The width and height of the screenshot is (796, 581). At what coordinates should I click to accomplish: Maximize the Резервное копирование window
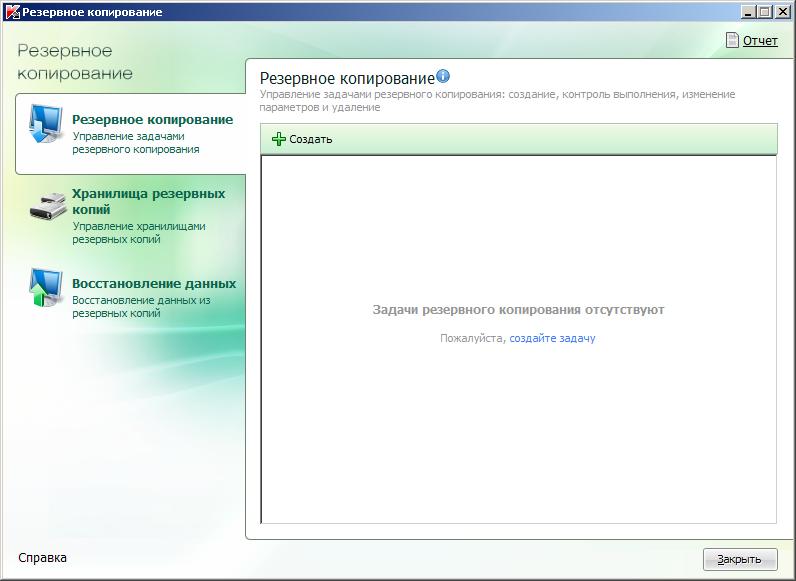tap(765, 12)
